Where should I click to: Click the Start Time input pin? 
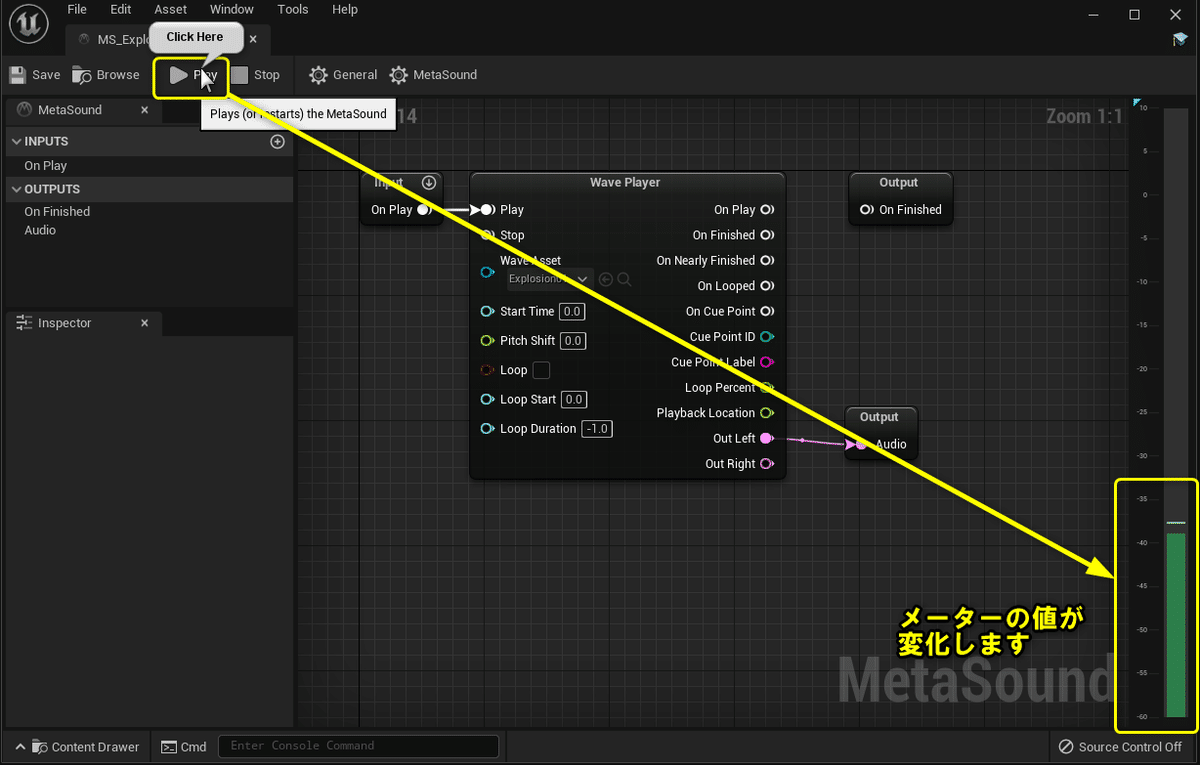487,312
